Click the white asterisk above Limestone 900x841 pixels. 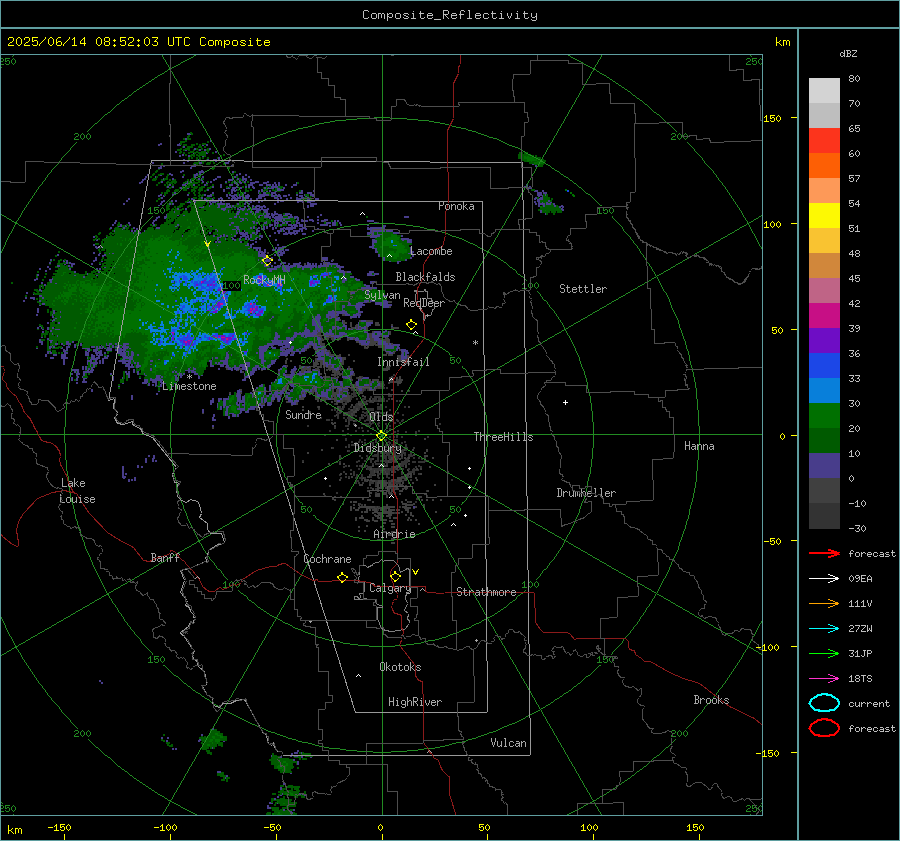pos(189,377)
